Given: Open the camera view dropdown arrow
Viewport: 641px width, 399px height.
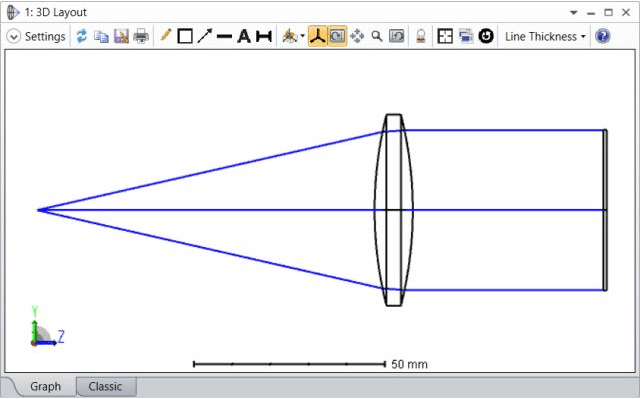Looking at the screenshot, I should [x=303, y=36].
